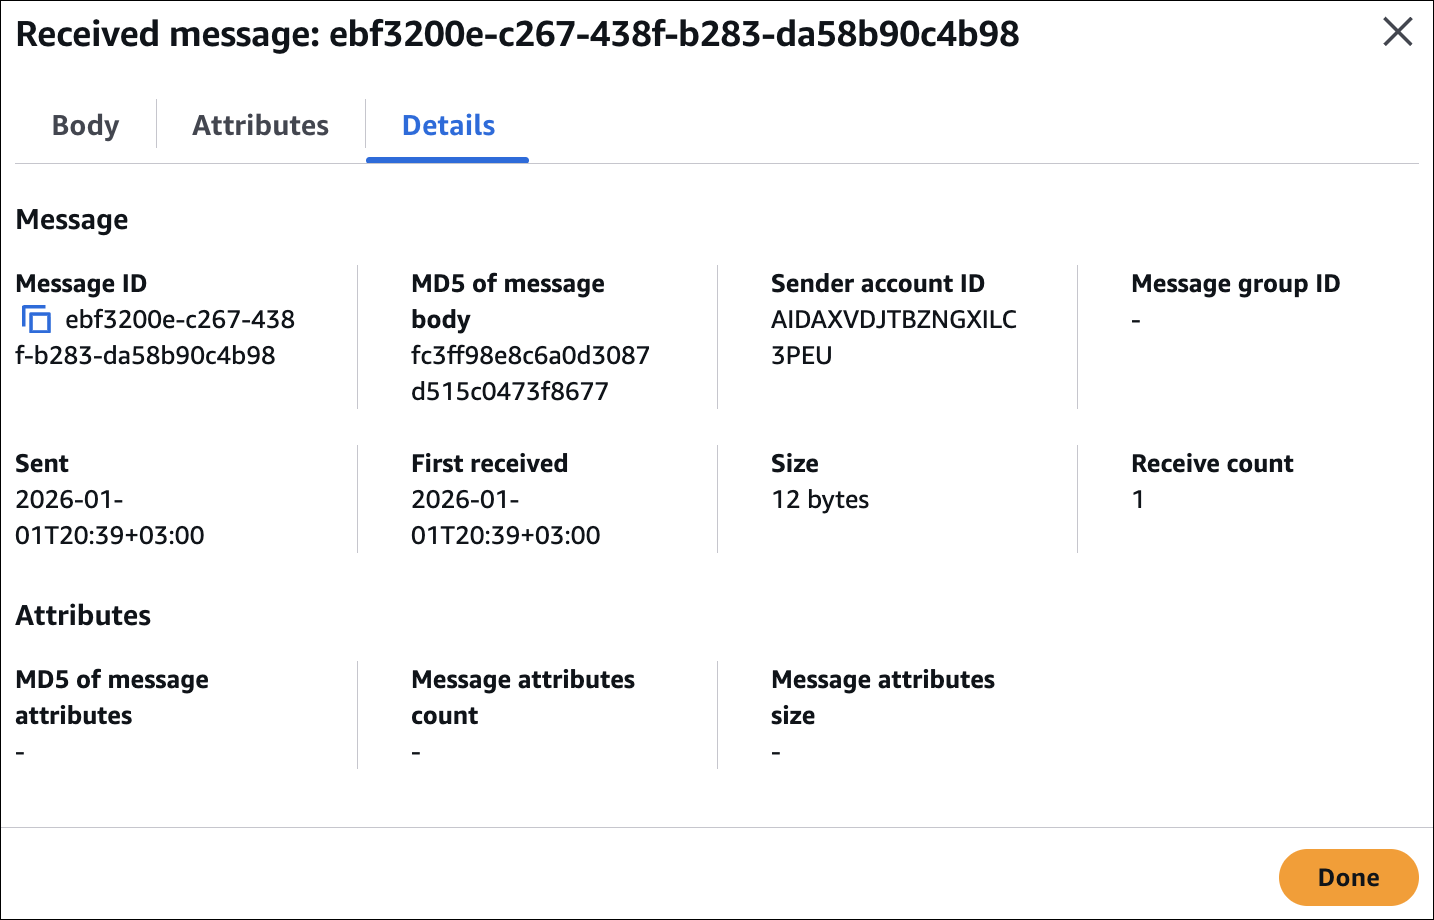Viewport: 1434px width, 920px height.
Task: Open the Attributes tab
Action: 260,126
